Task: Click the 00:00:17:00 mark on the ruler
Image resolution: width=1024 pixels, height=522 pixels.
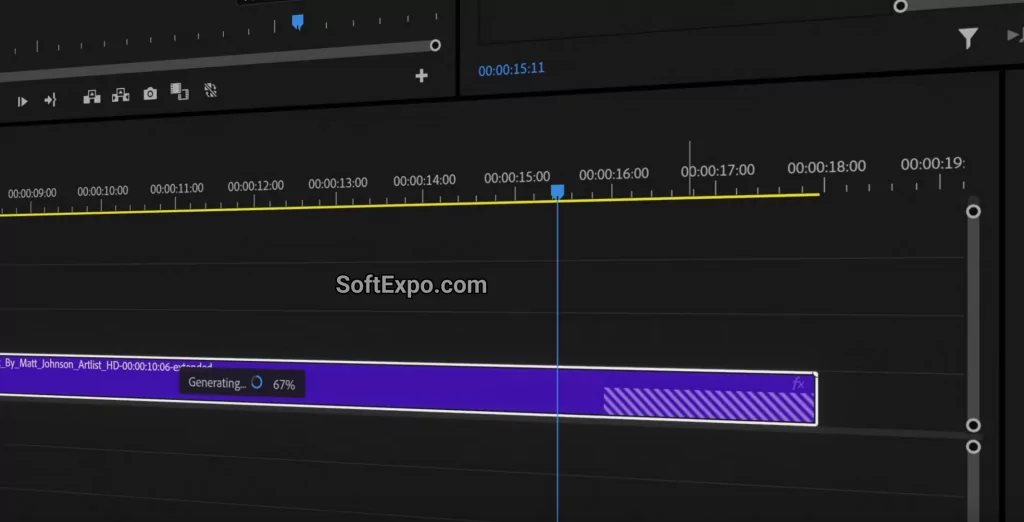Action: [x=718, y=171]
